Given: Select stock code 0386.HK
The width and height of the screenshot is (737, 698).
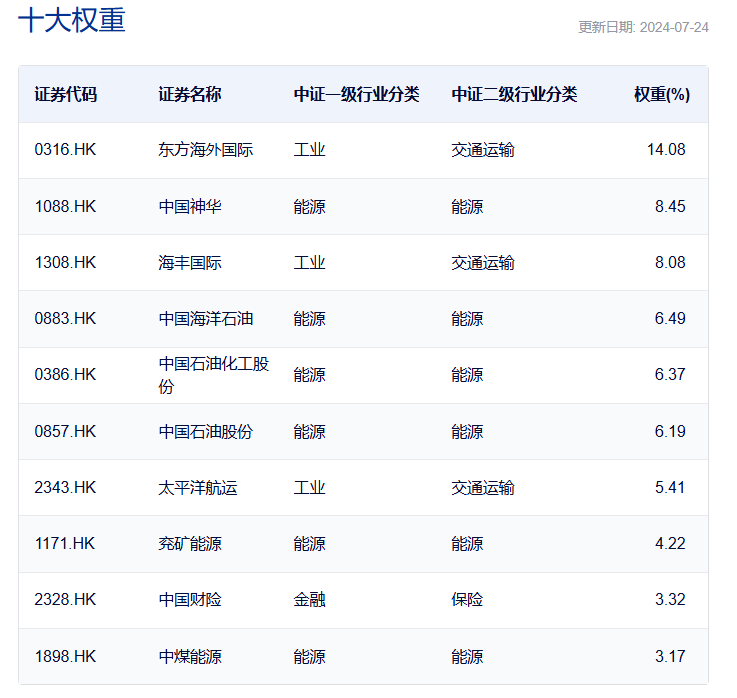Looking at the screenshot, I should tap(65, 374).
